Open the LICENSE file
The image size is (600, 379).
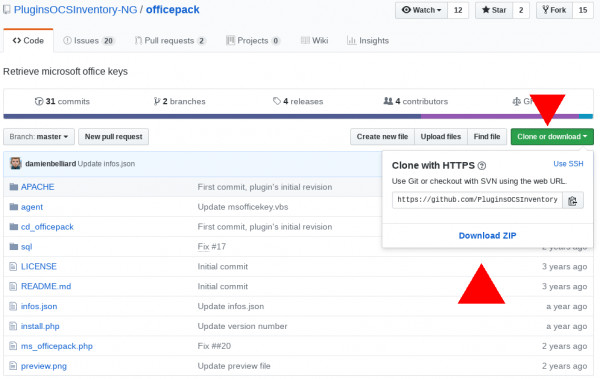coord(39,266)
